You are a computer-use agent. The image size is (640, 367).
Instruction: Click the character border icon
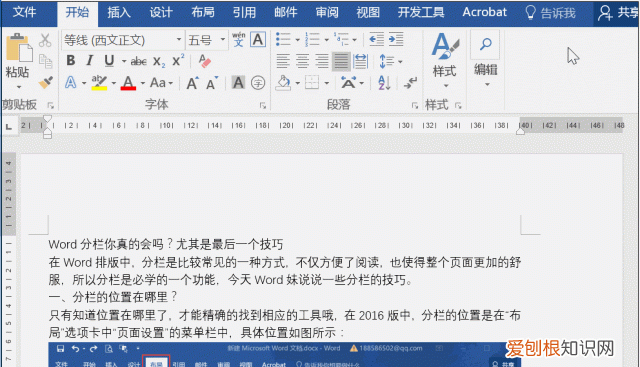258,40
